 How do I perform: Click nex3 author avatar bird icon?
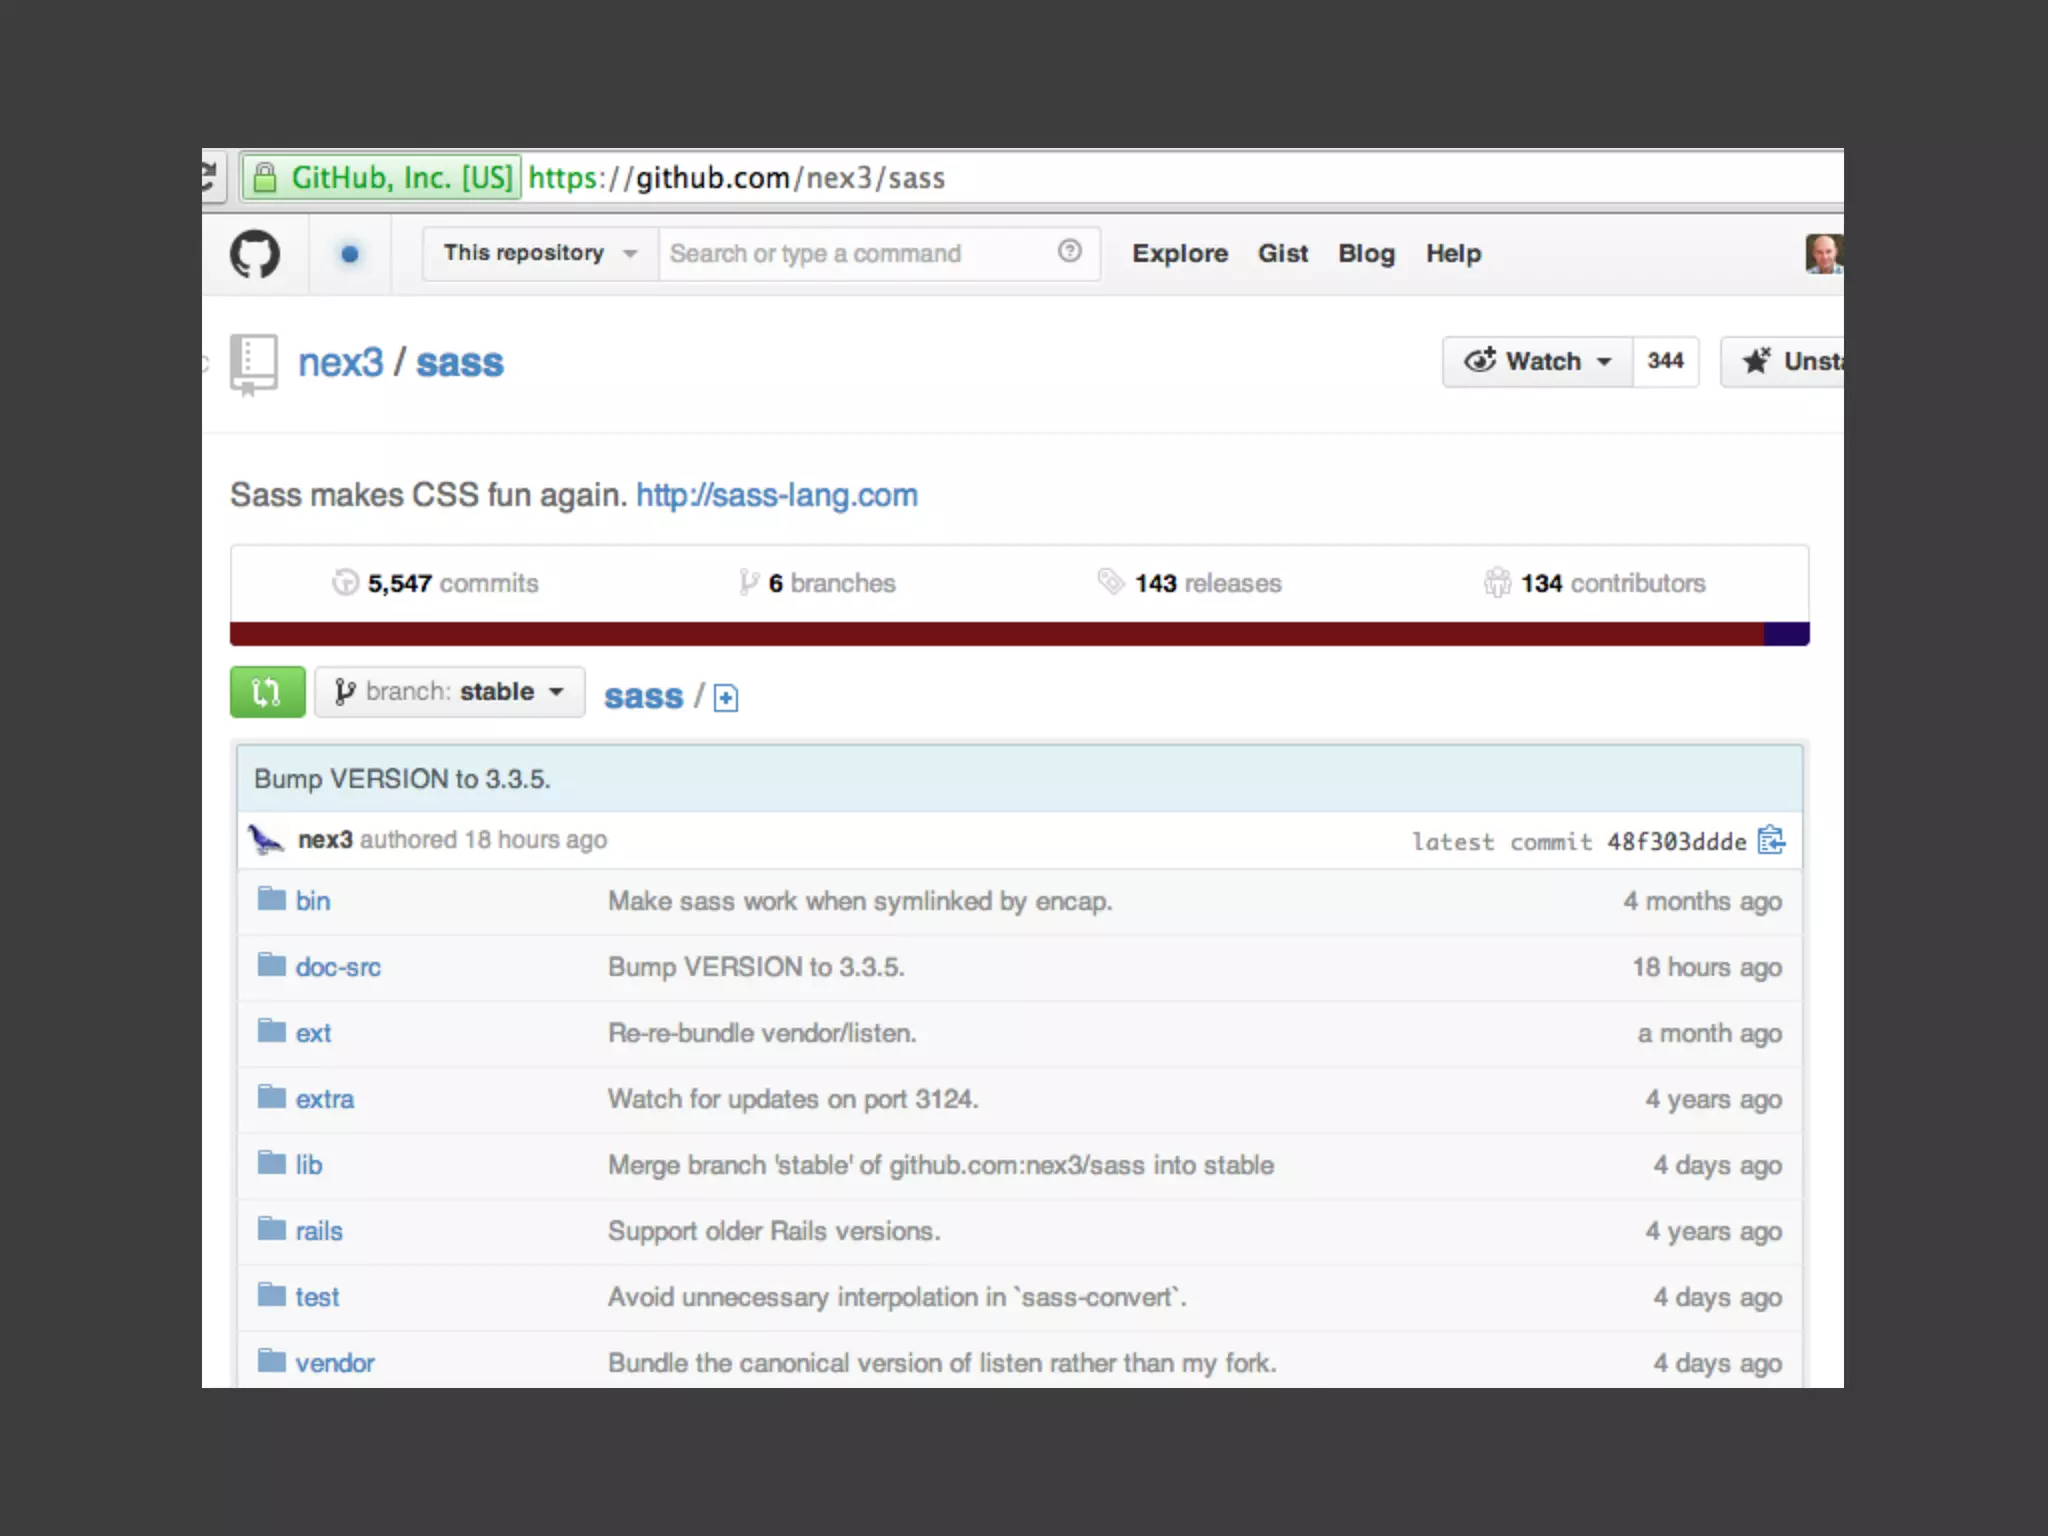(x=266, y=839)
